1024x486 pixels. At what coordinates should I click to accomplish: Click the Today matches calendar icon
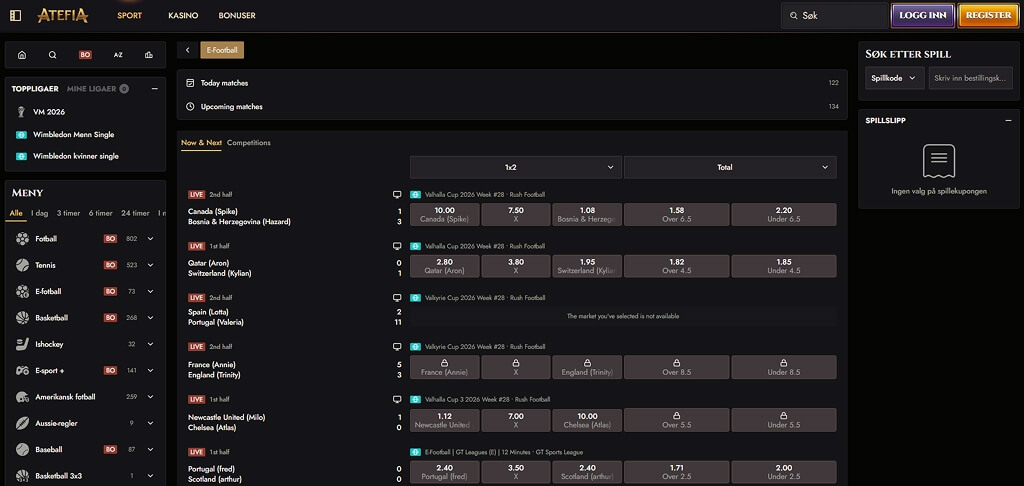pos(190,83)
